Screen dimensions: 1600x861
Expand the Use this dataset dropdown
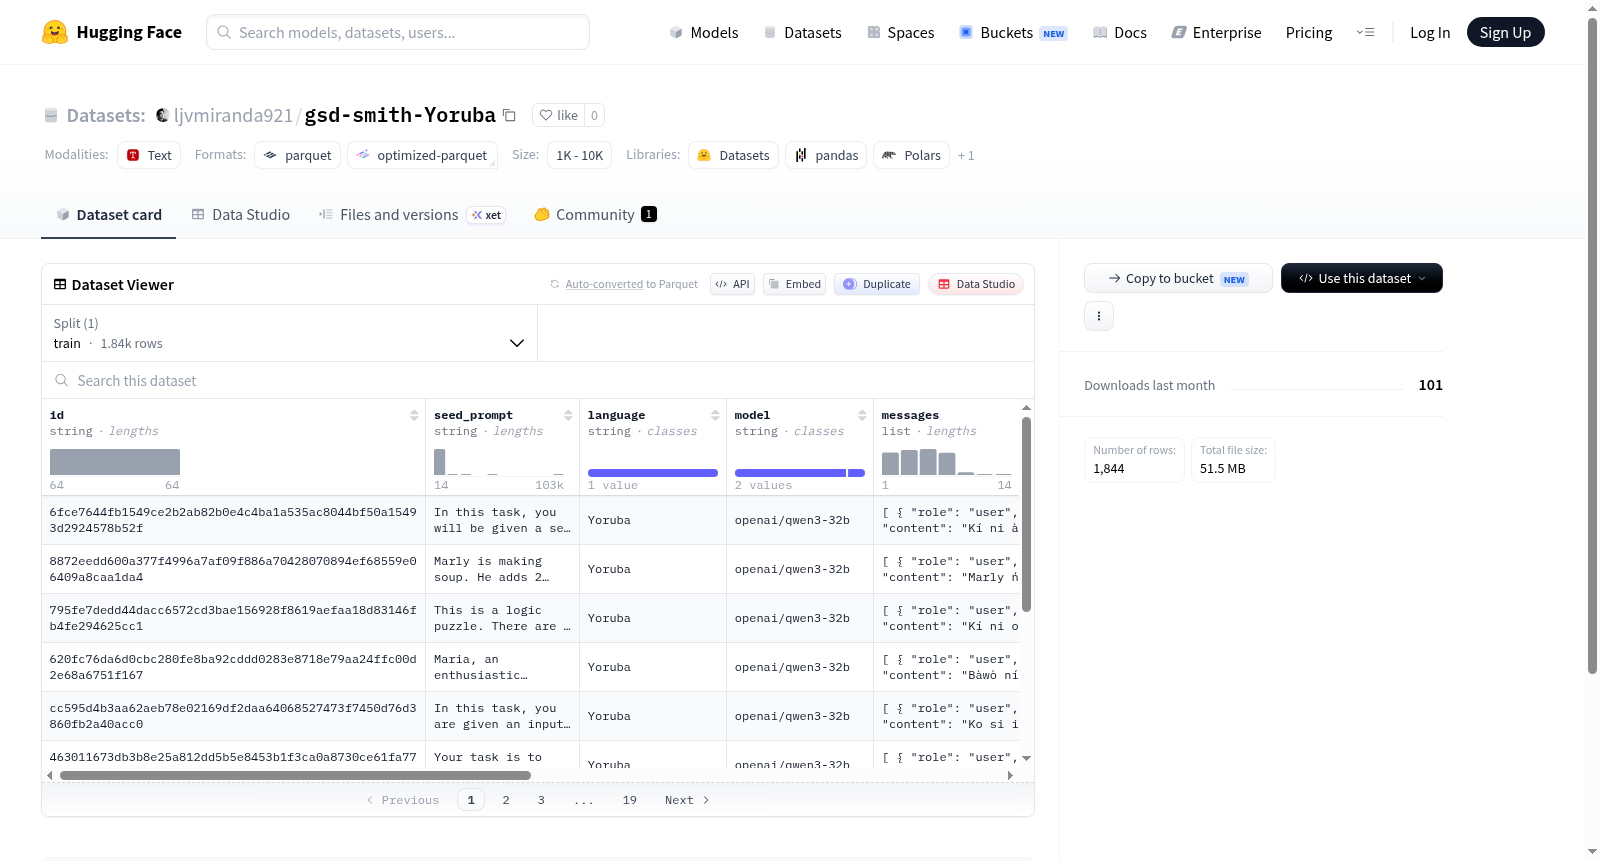coord(1361,278)
